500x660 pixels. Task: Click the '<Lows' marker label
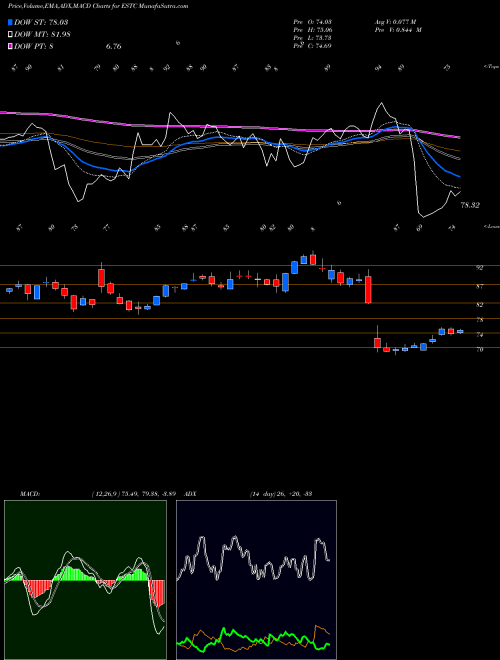(491, 226)
